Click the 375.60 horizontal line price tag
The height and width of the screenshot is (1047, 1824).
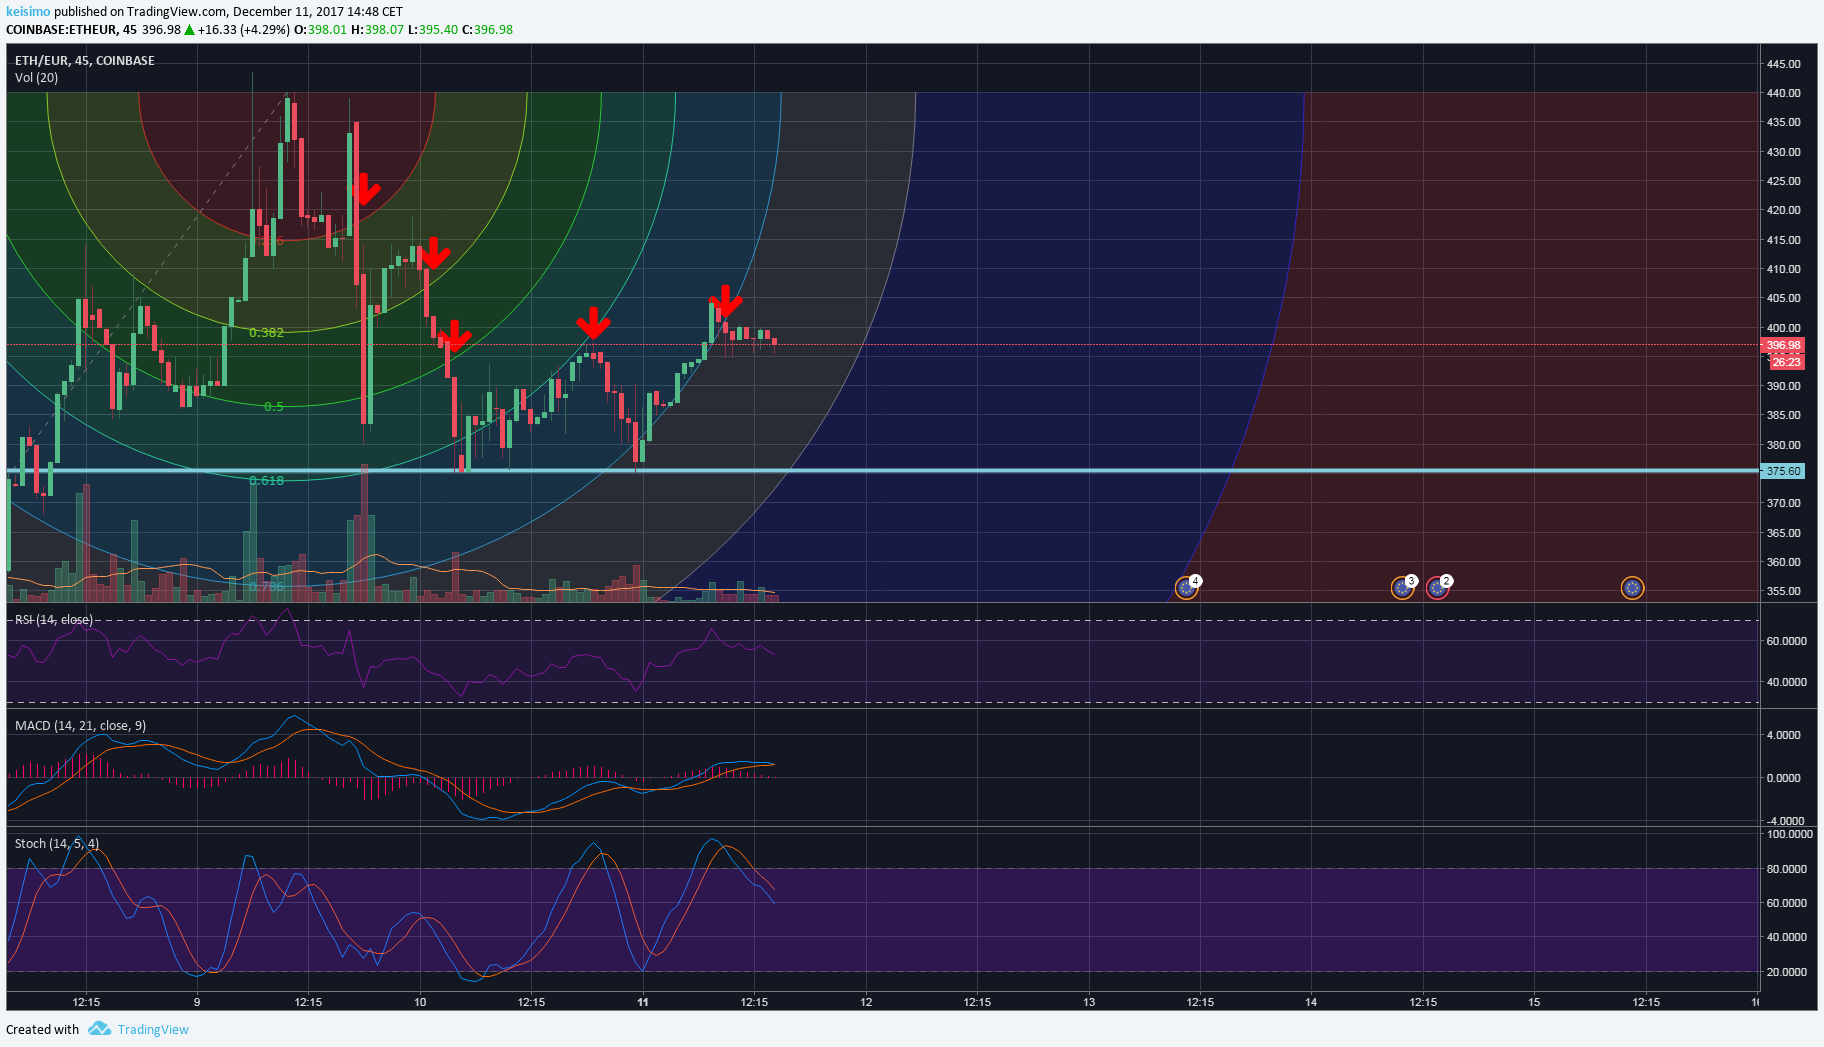tap(1782, 471)
